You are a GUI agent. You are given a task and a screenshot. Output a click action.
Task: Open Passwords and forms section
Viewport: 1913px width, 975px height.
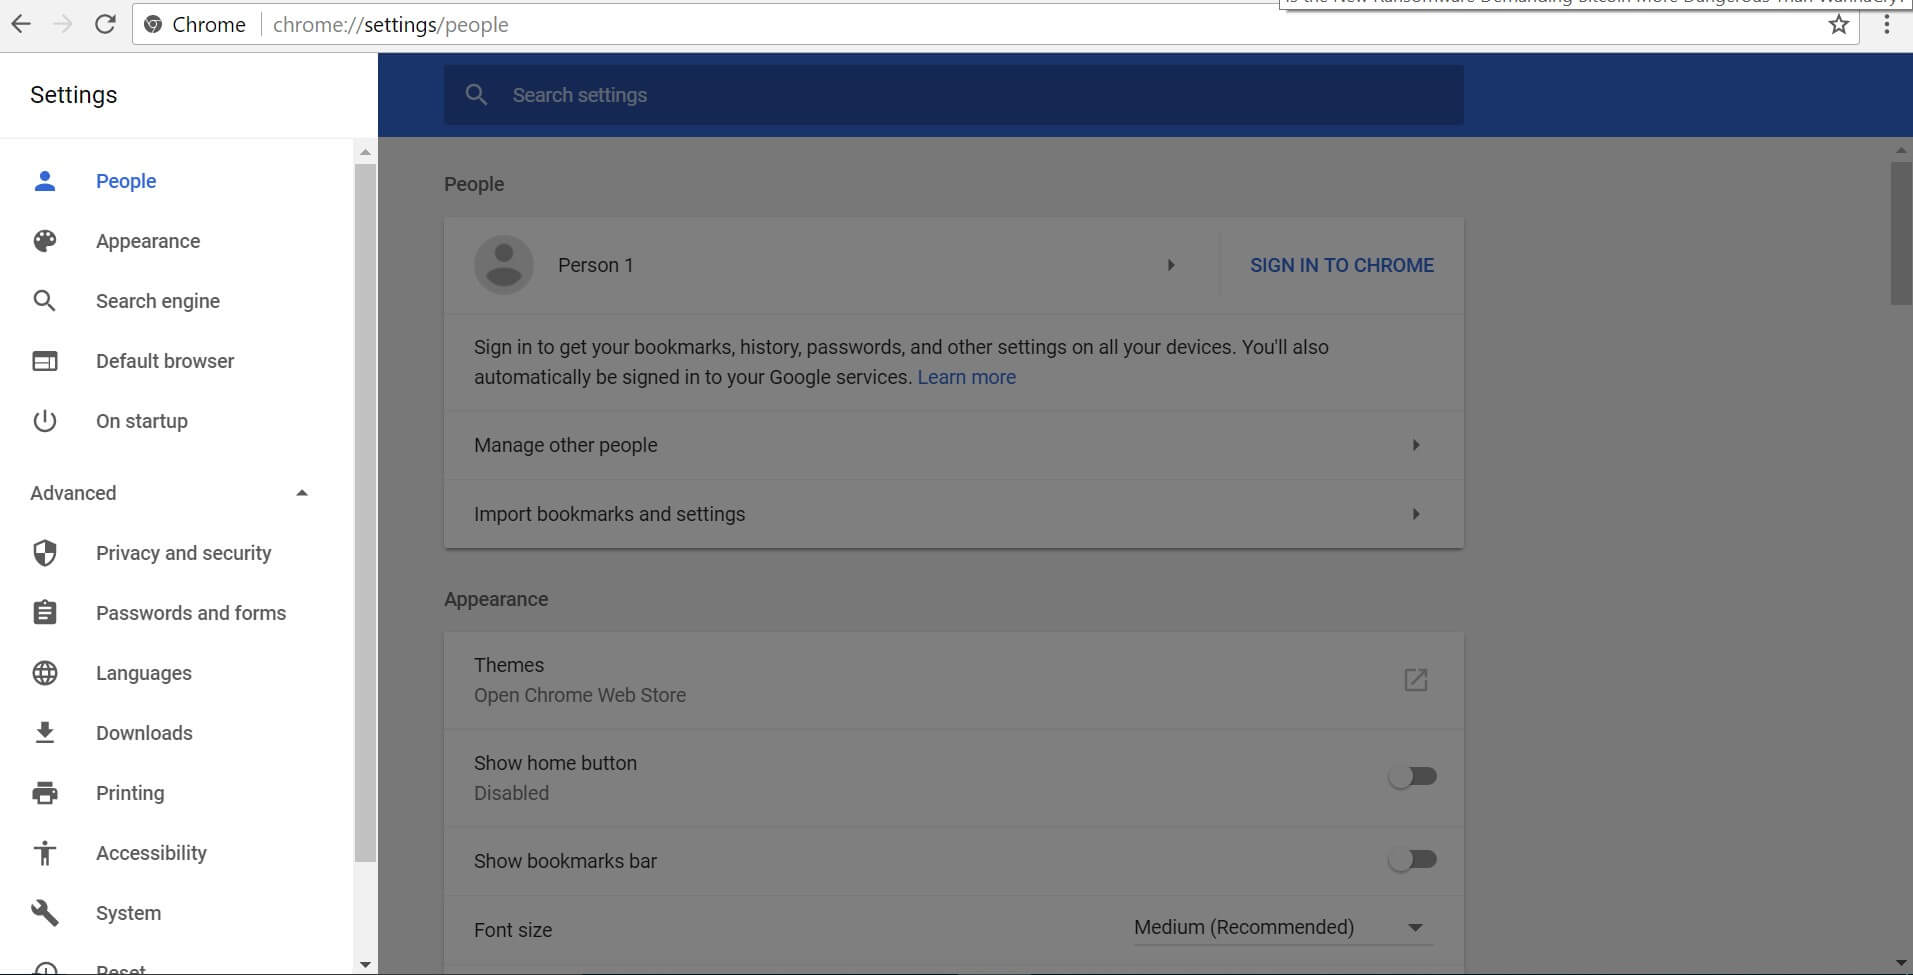(191, 613)
